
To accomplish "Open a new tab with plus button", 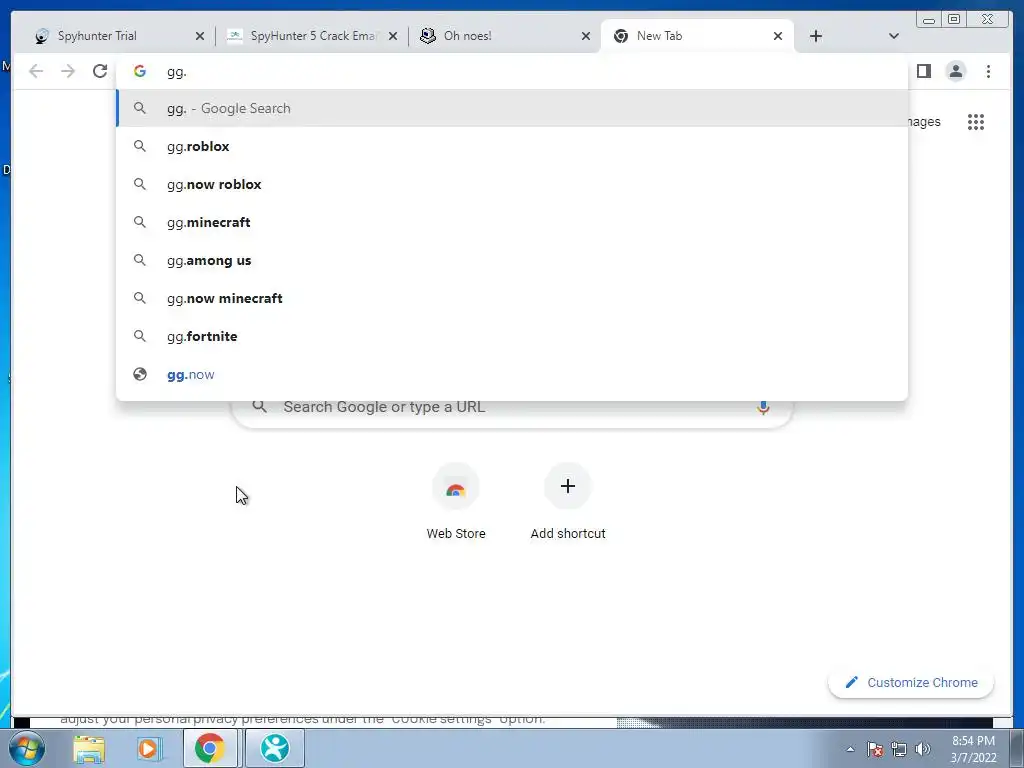I will point(816,36).
